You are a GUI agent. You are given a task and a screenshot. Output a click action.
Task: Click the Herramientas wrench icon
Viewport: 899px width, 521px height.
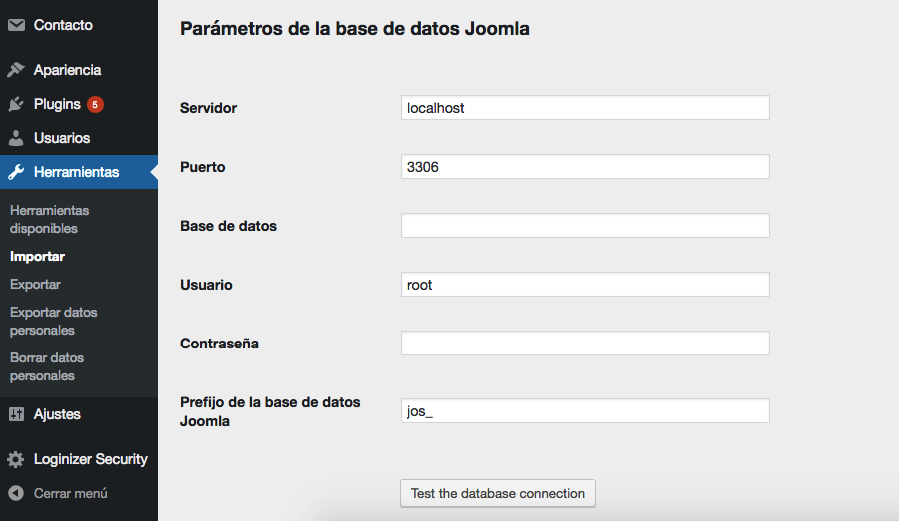pos(16,172)
